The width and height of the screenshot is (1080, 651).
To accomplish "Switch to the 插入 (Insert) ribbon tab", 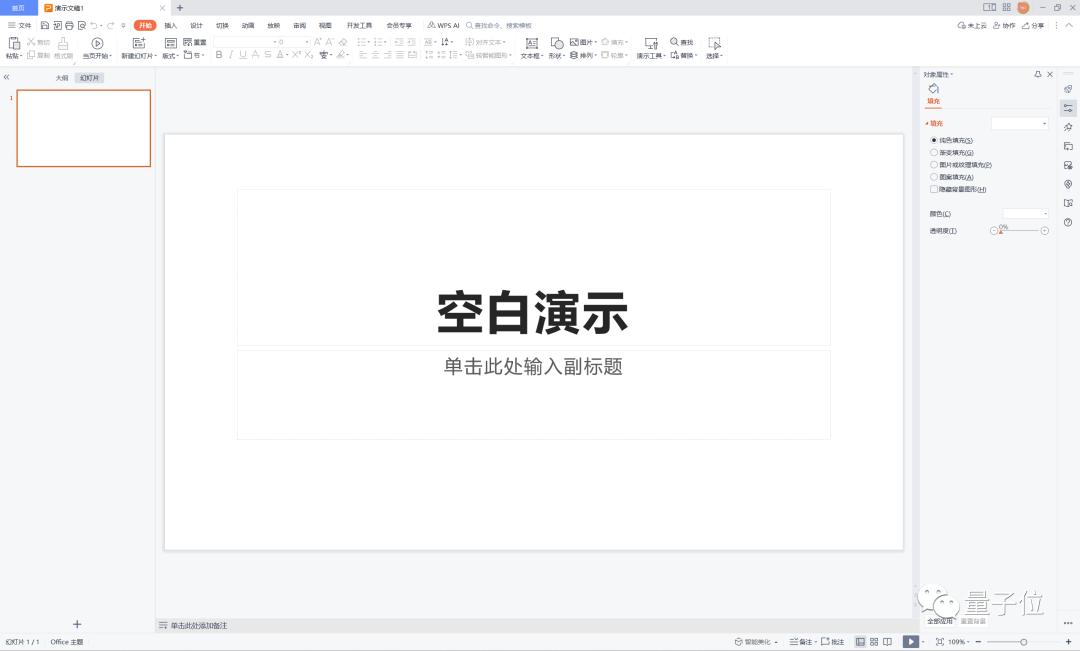I will [169, 25].
